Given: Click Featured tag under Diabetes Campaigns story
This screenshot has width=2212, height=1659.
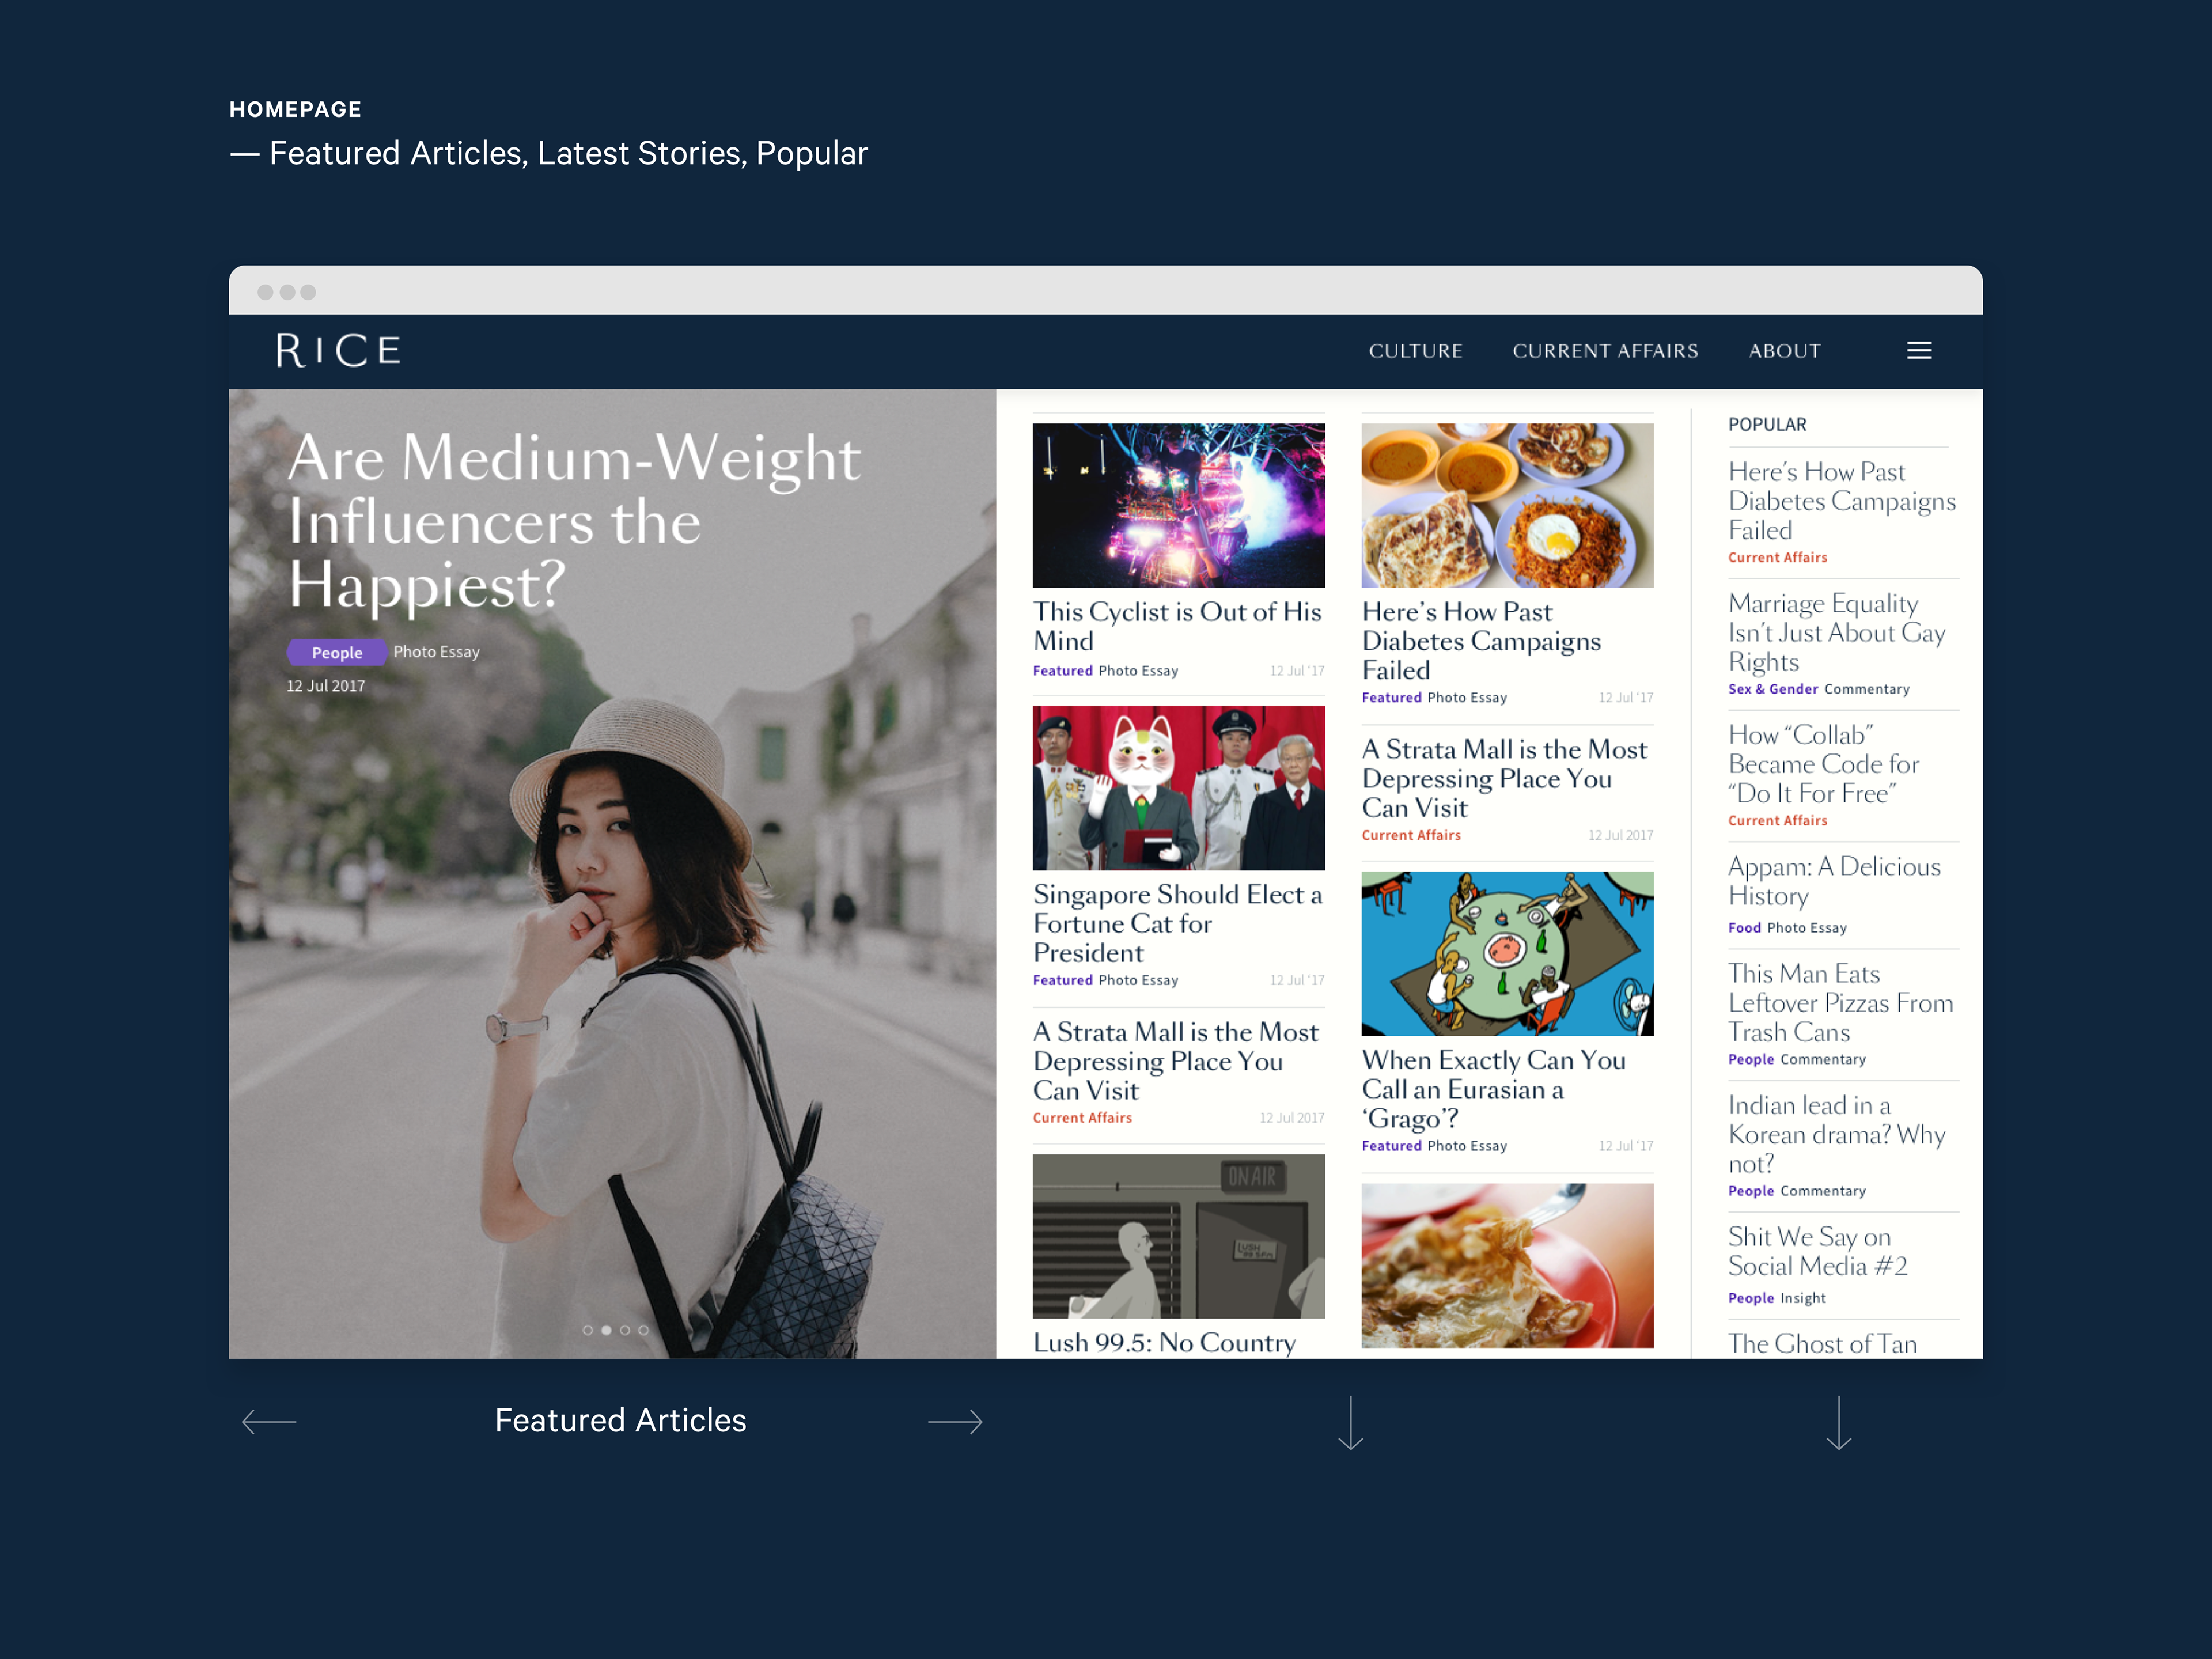Looking at the screenshot, I should (1391, 698).
